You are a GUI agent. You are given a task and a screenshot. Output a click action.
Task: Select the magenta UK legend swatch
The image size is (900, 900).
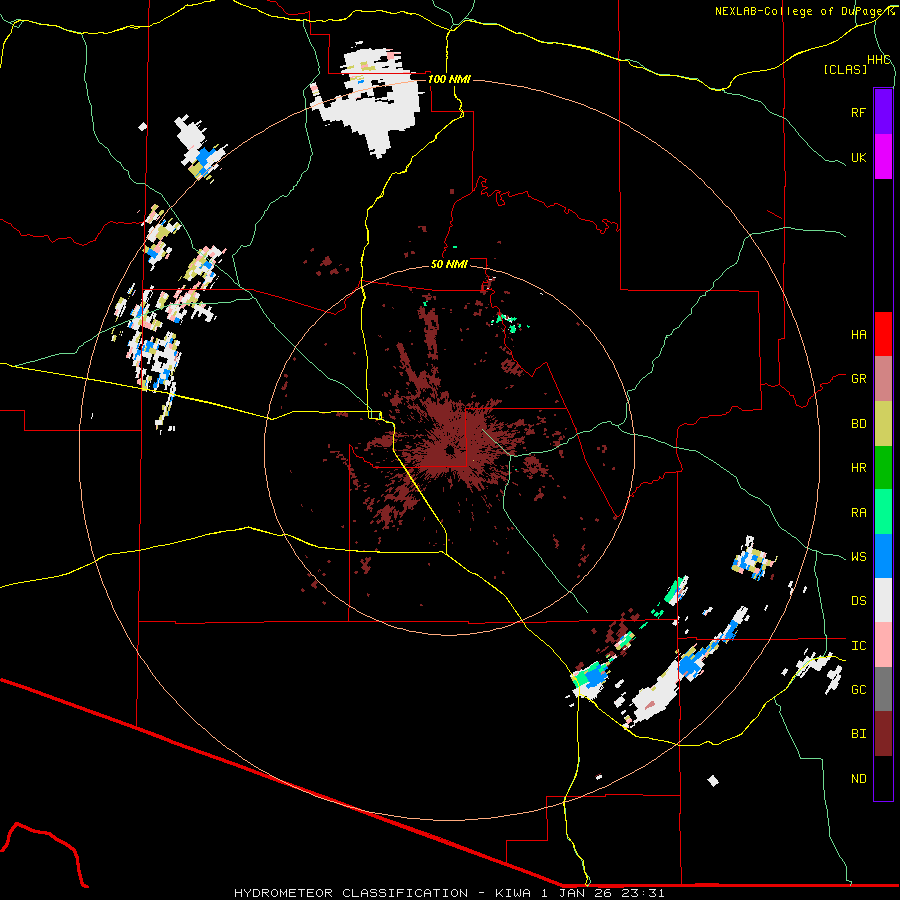(883, 156)
